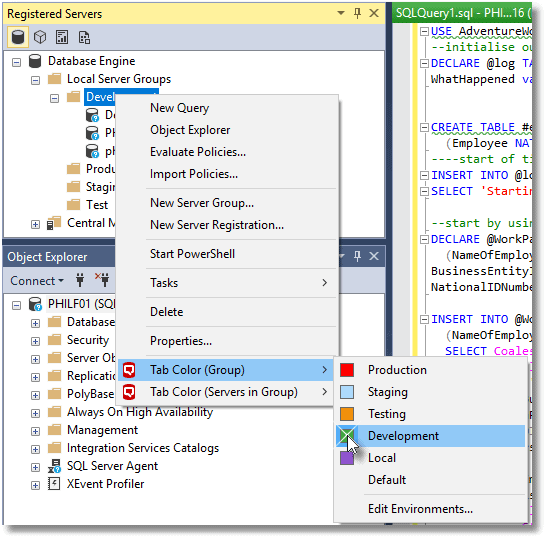The height and width of the screenshot is (539, 546).
Task: Switch to SQLQuery1.sql editor tab
Action: (462, 13)
